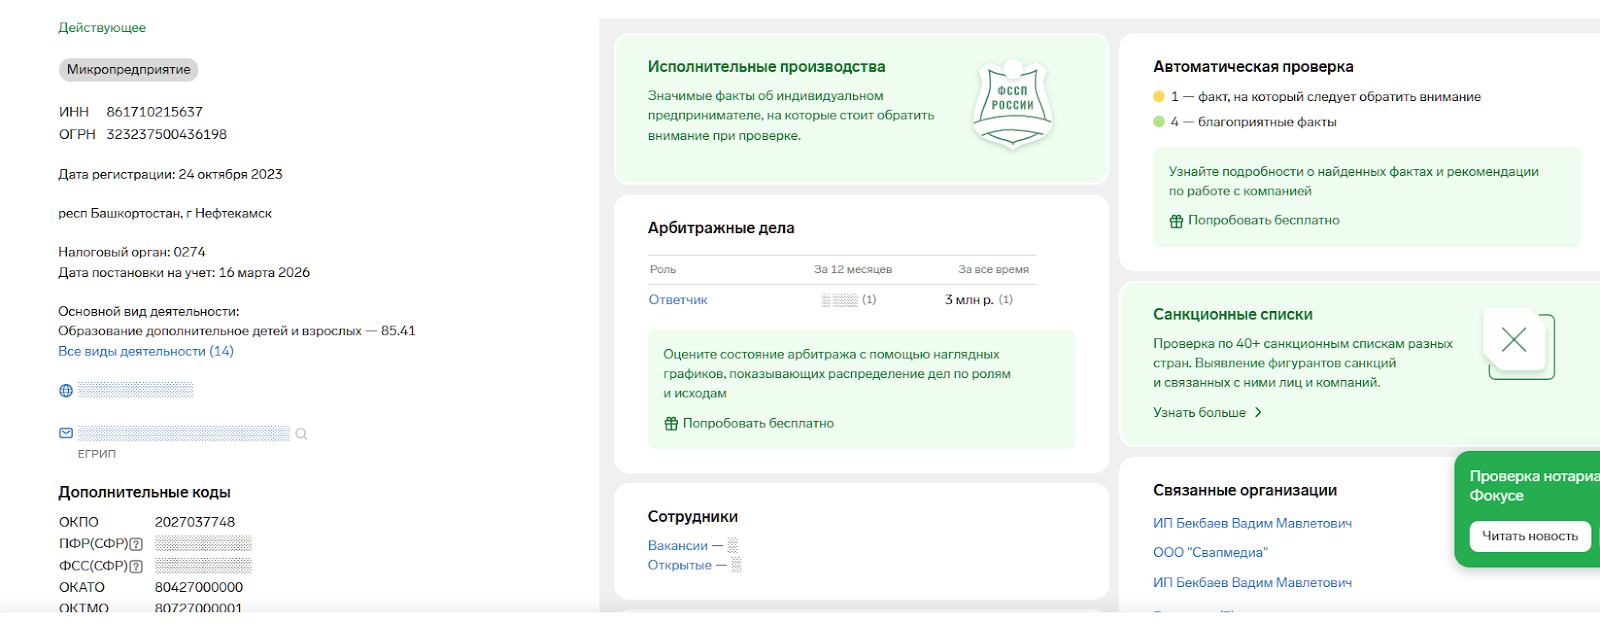
Task: Open the Вакансии link under Сотрудники
Action: pyautogui.click(x=677, y=546)
